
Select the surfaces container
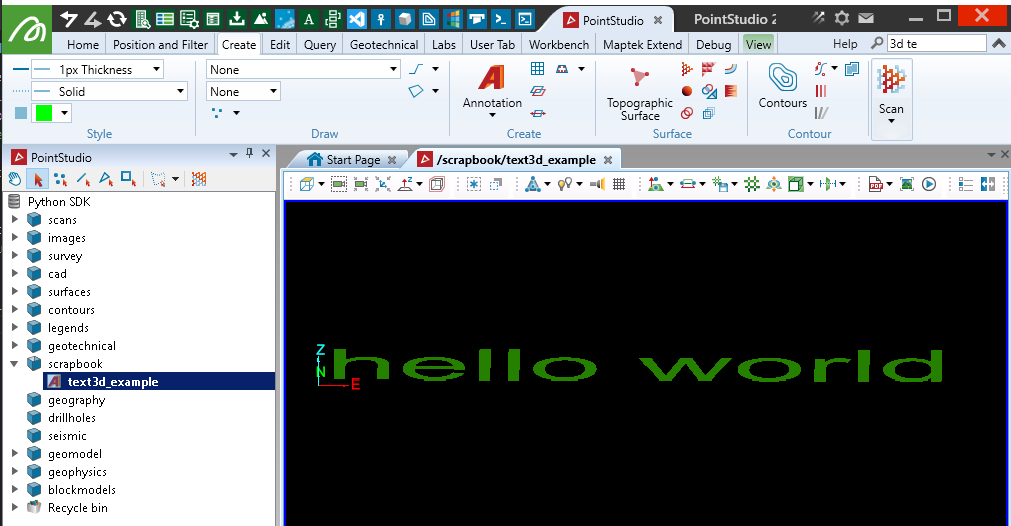69,292
